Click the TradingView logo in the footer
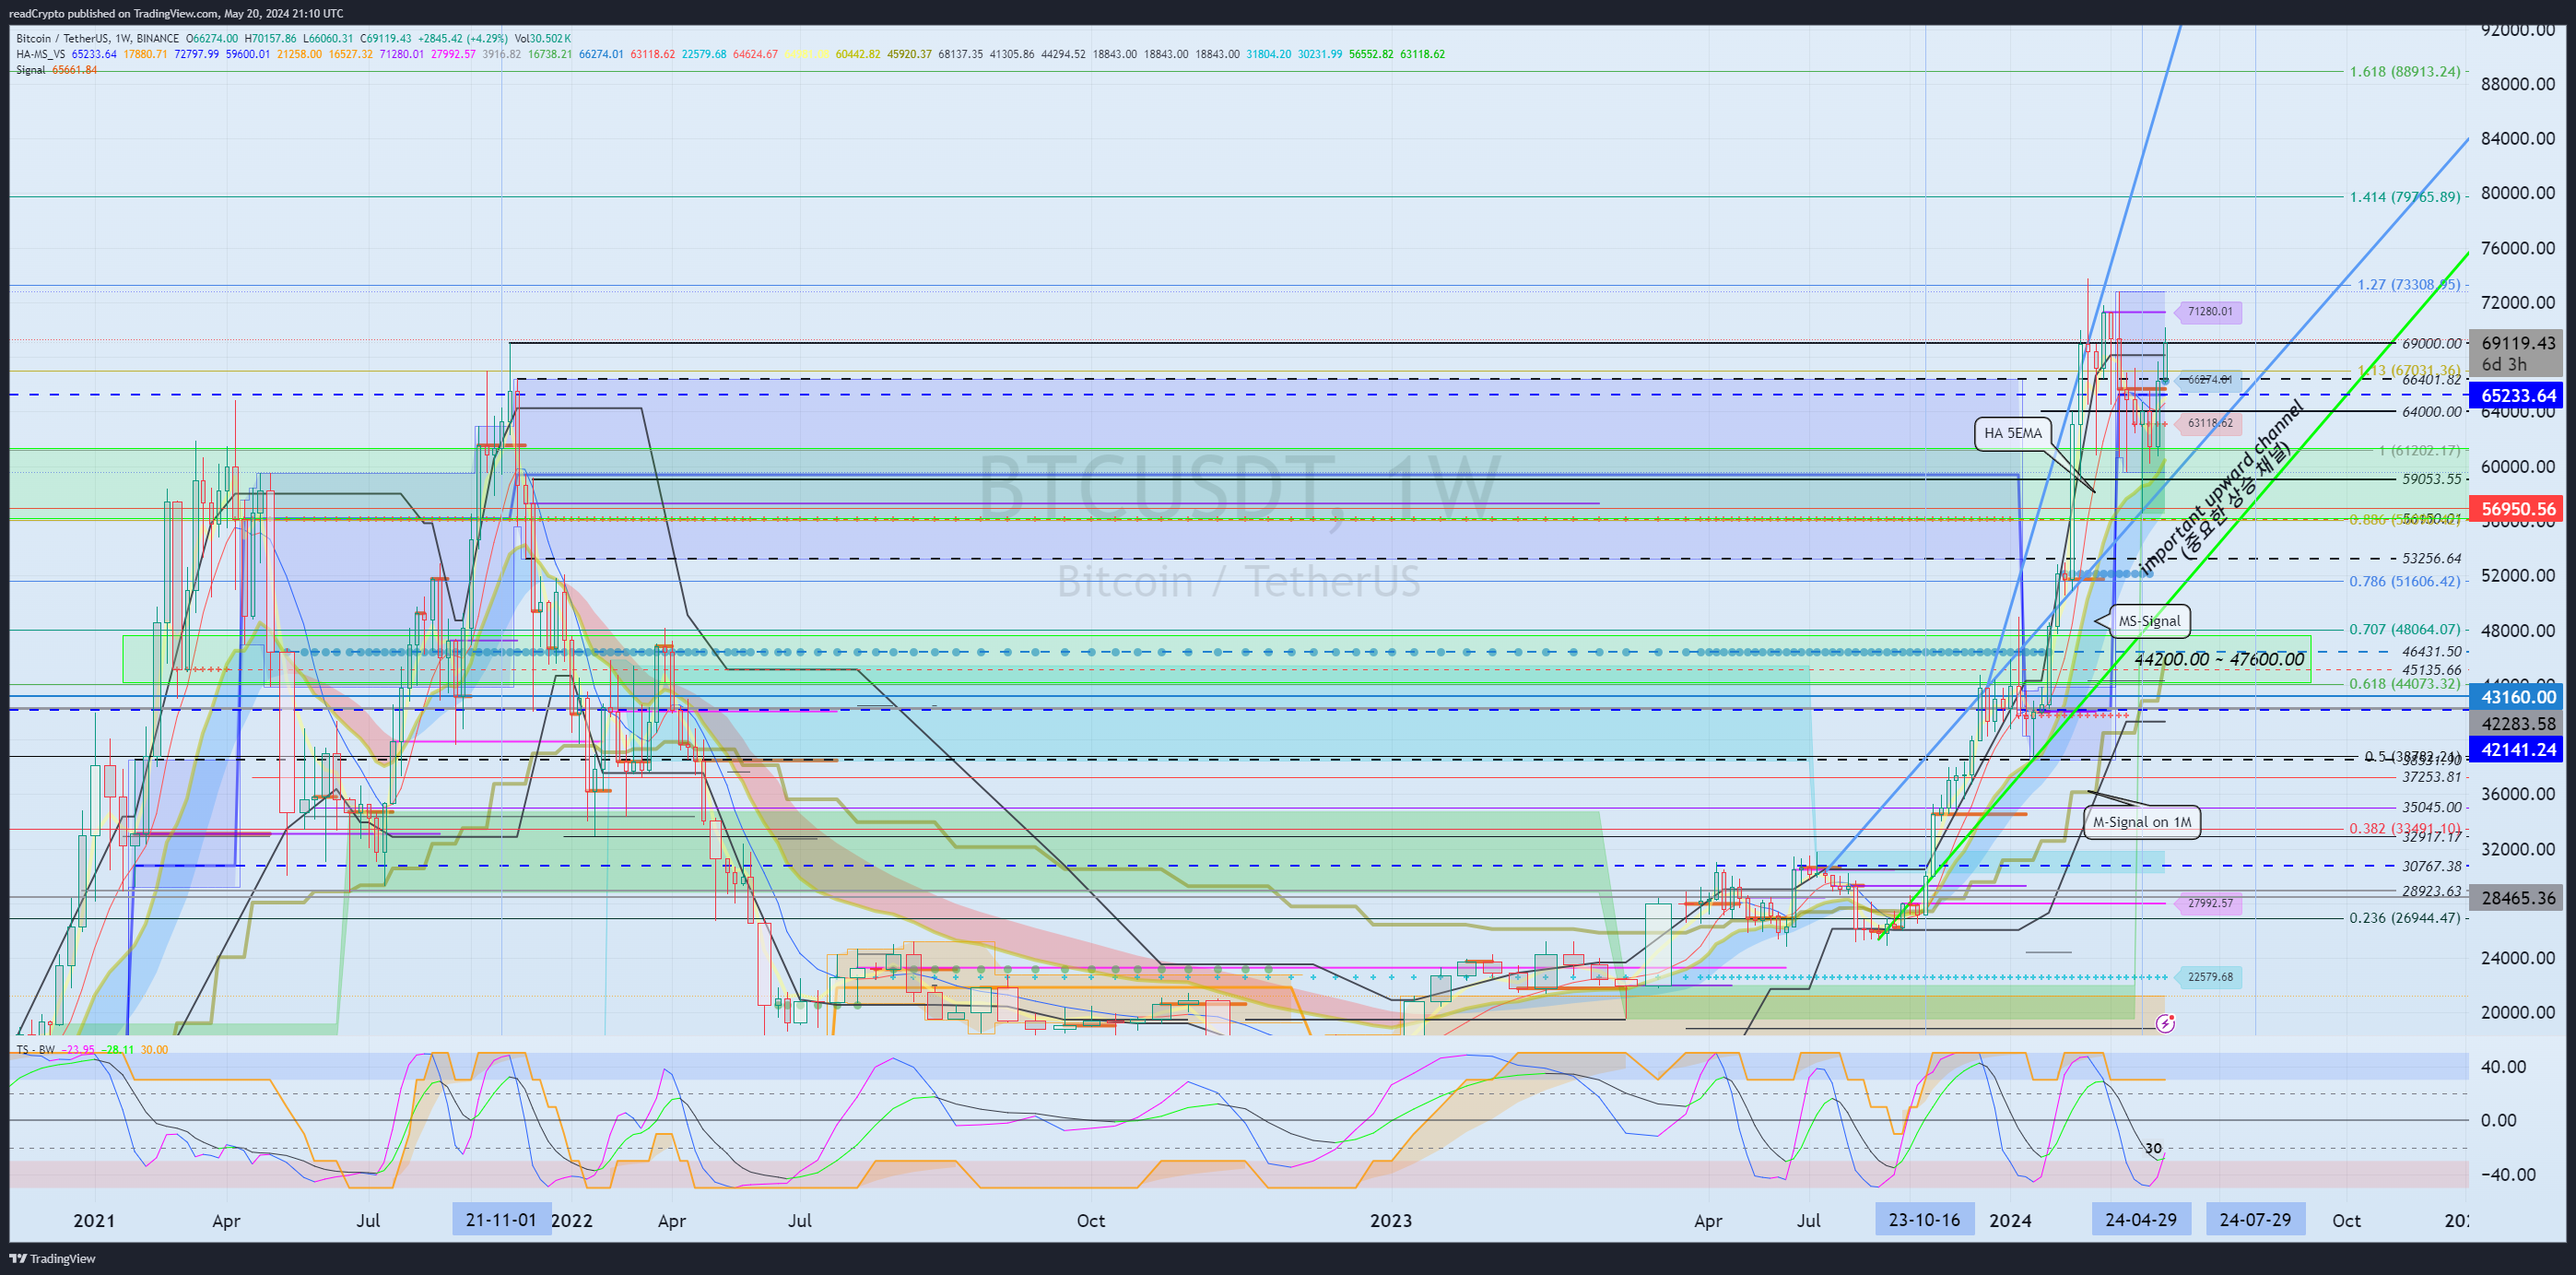This screenshot has width=2576, height=1275. click(x=53, y=1258)
